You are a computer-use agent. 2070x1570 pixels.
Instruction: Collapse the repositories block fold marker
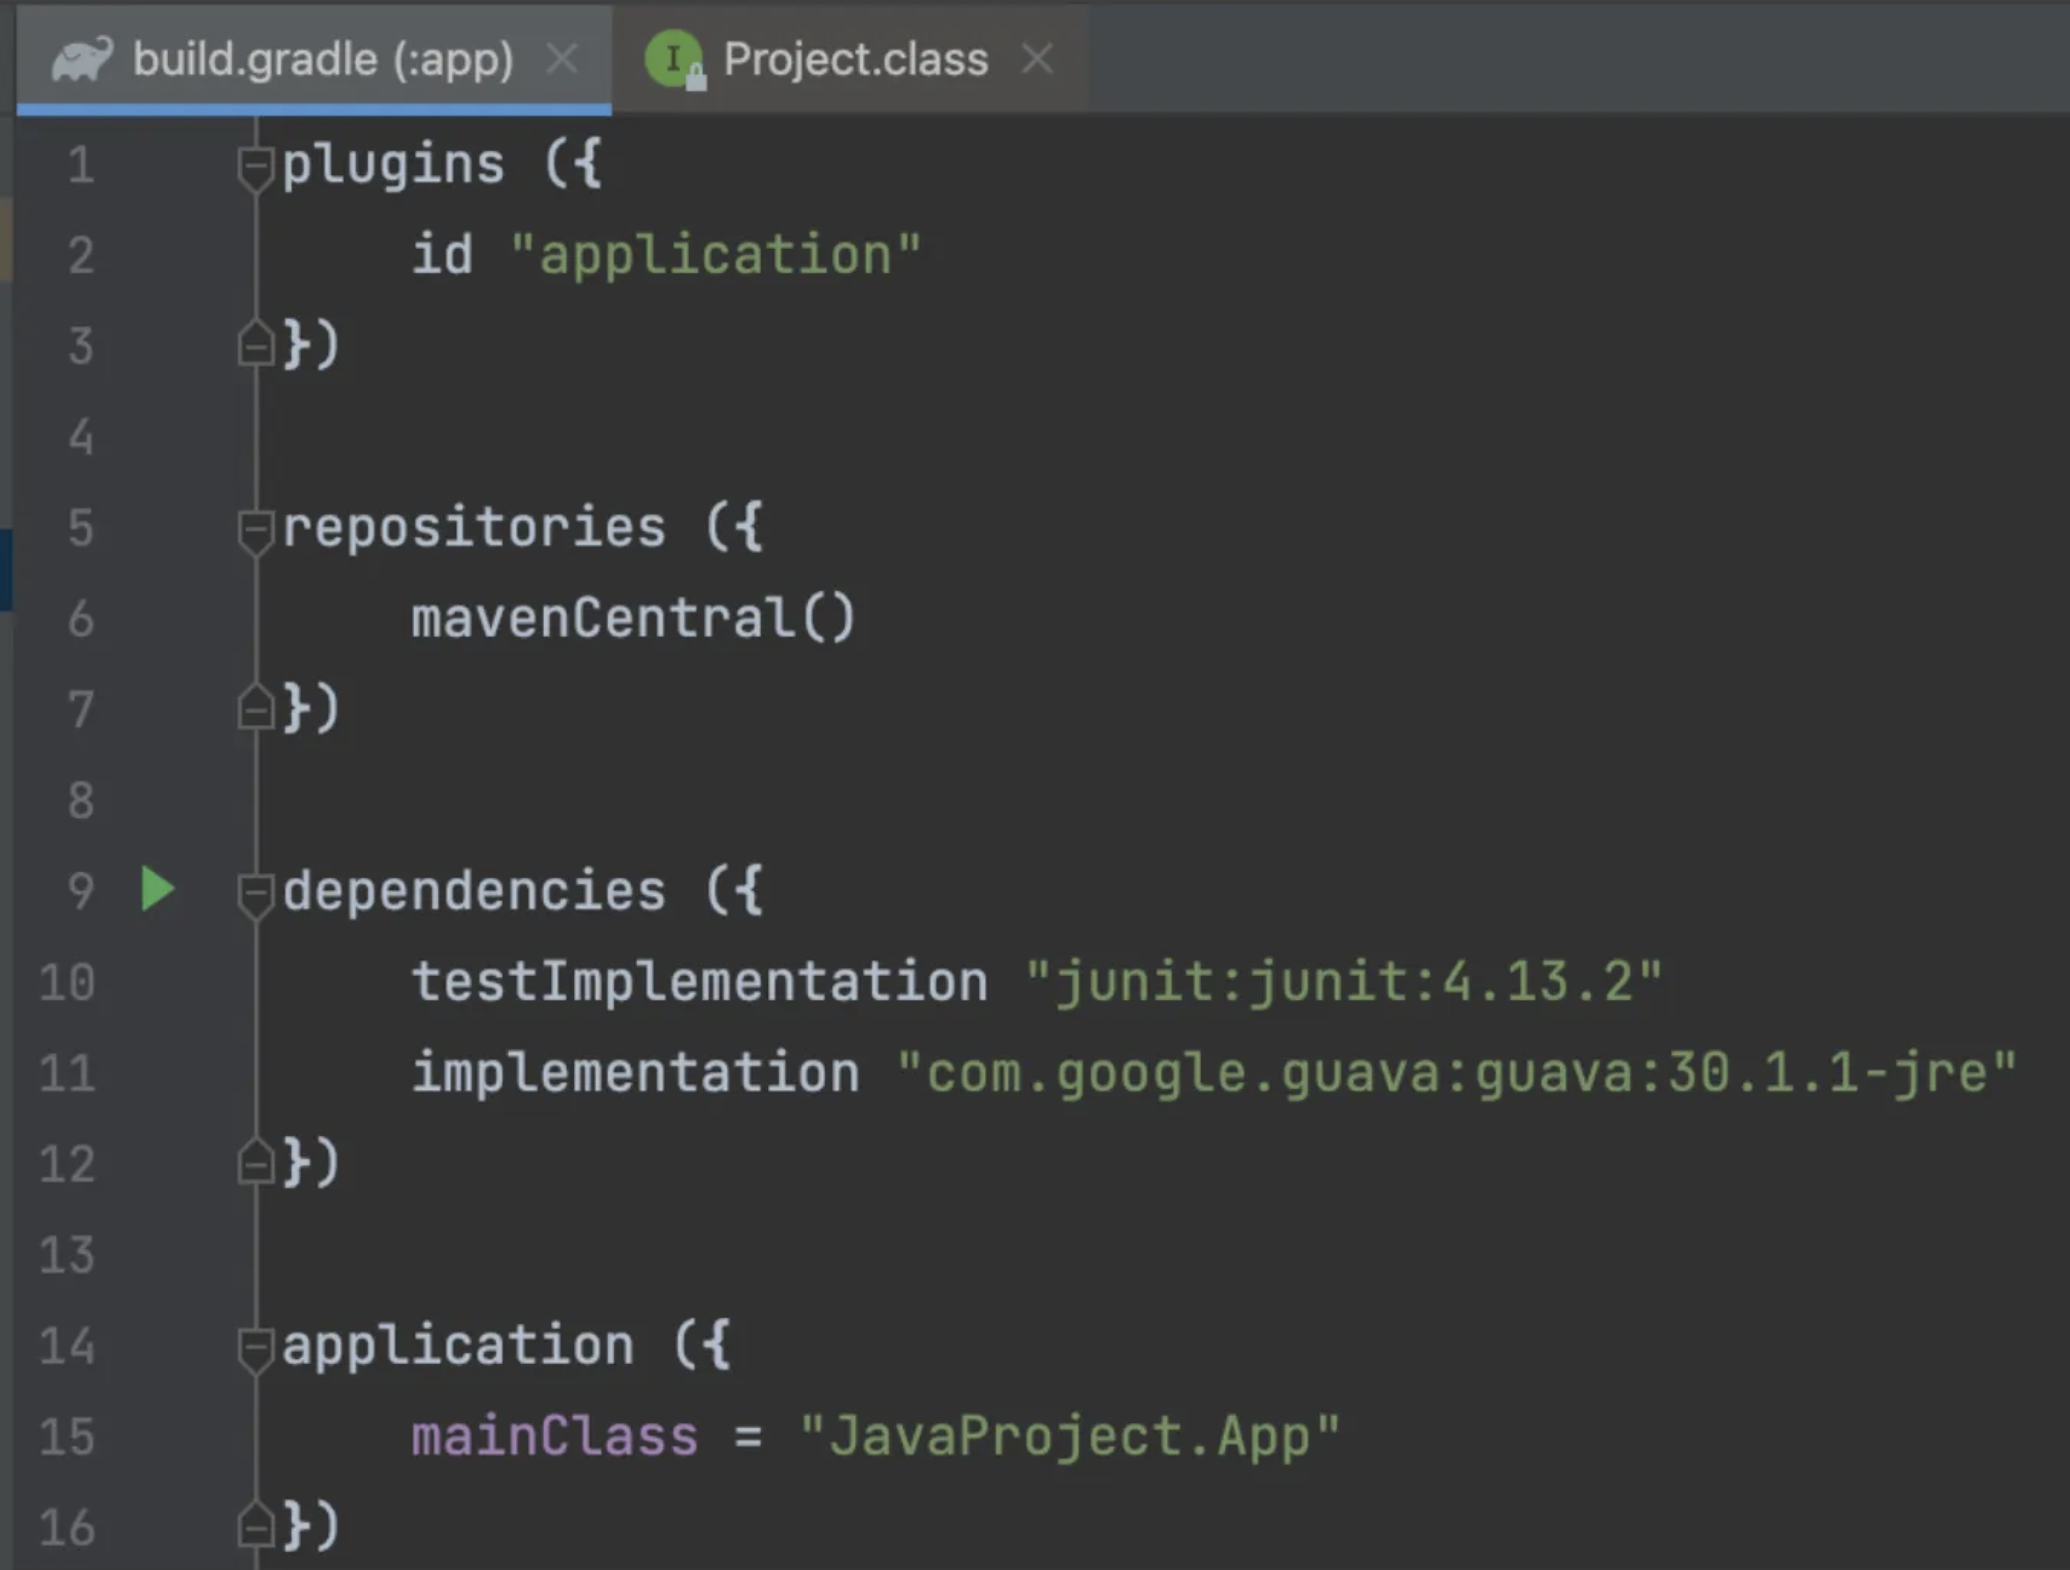click(x=255, y=530)
